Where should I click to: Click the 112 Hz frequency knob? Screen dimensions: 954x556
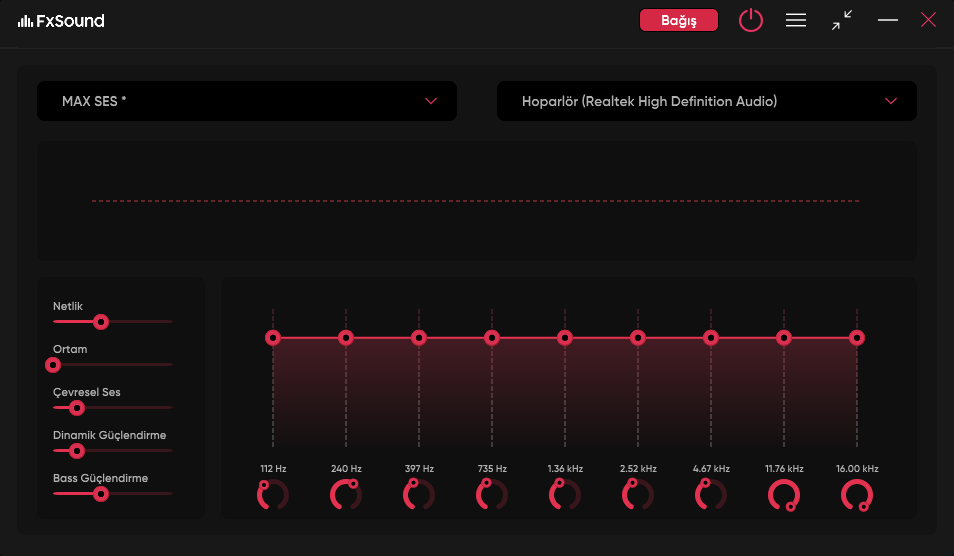click(273, 495)
